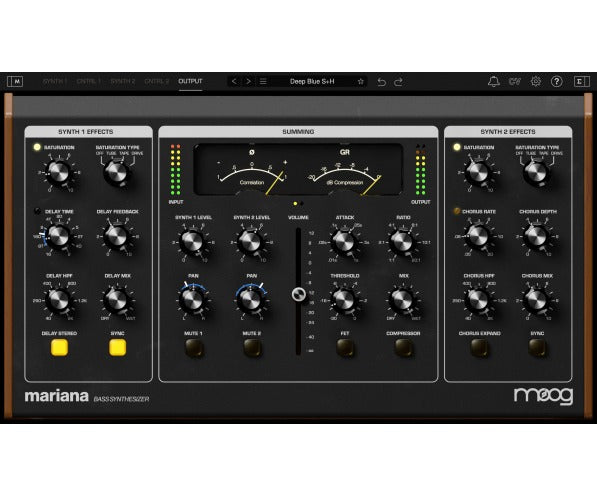Click the Chorus Mix knob
This screenshot has height=497, width=597.
click(536, 300)
